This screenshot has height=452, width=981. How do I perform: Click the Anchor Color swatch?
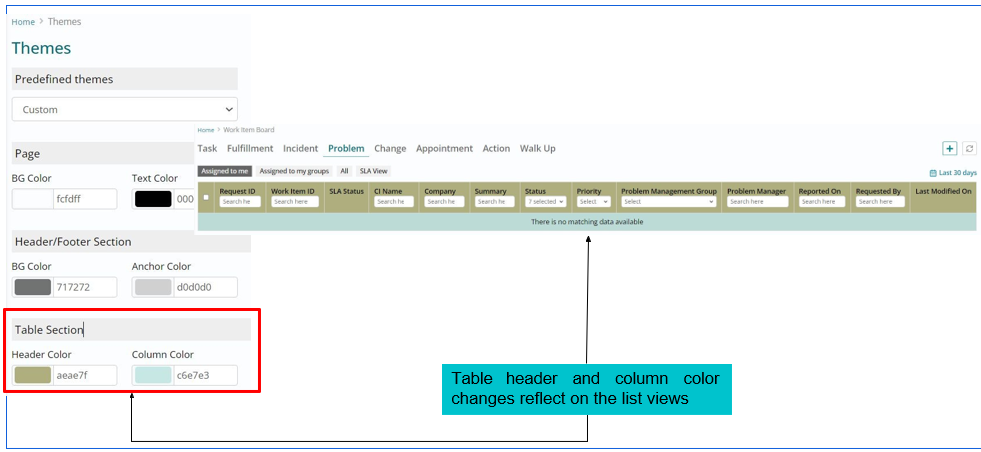point(152,287)
